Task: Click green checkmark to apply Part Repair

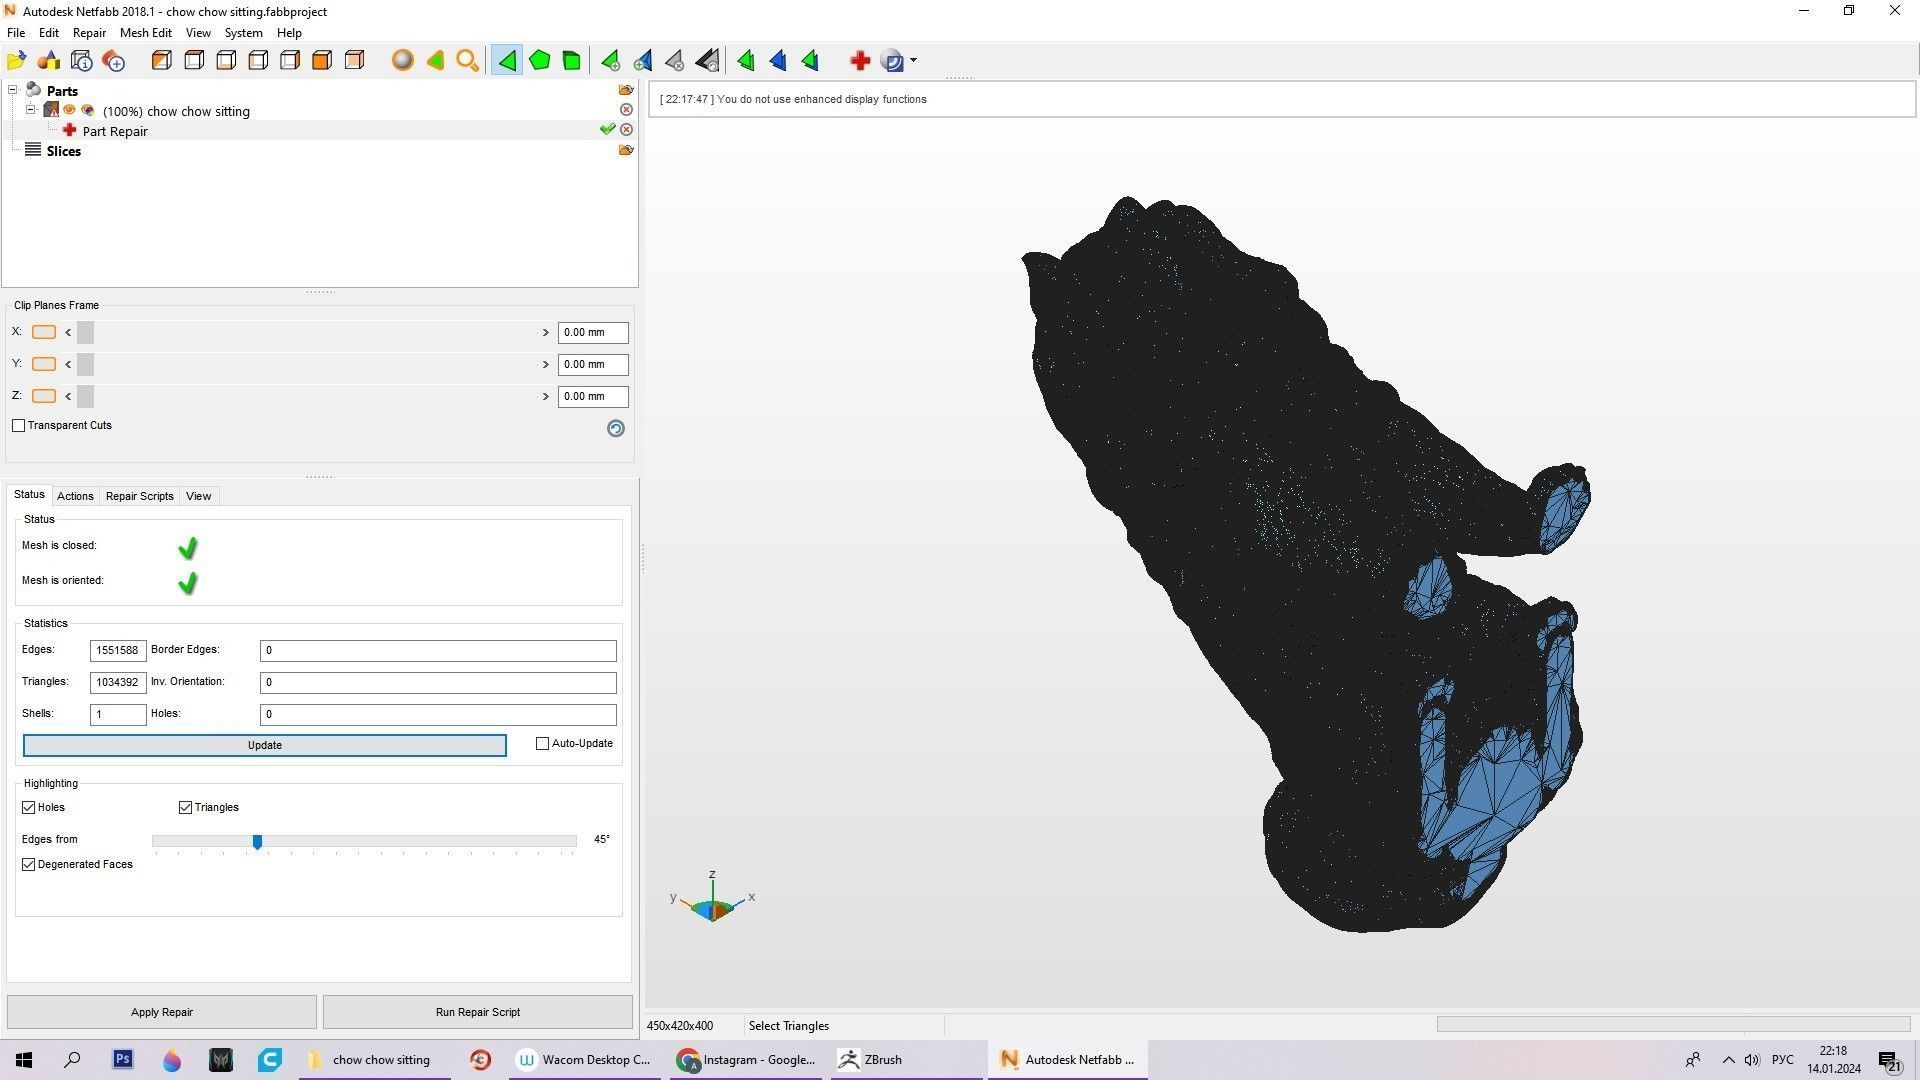Action: click(607, 130)
